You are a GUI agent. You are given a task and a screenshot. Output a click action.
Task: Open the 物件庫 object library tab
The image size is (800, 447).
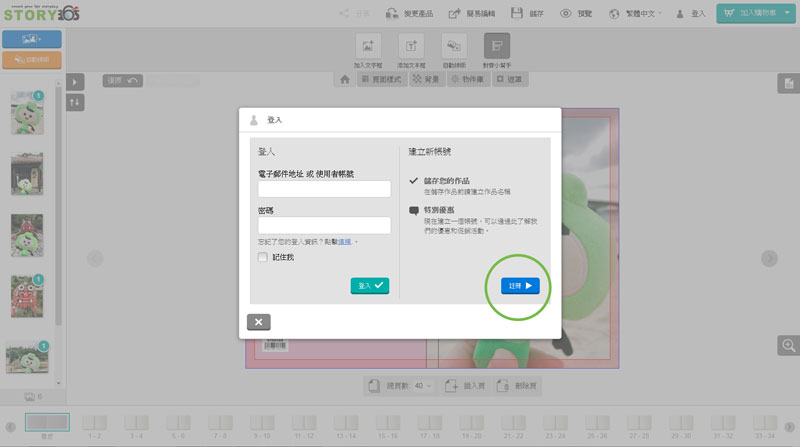(x=468, y=79)
